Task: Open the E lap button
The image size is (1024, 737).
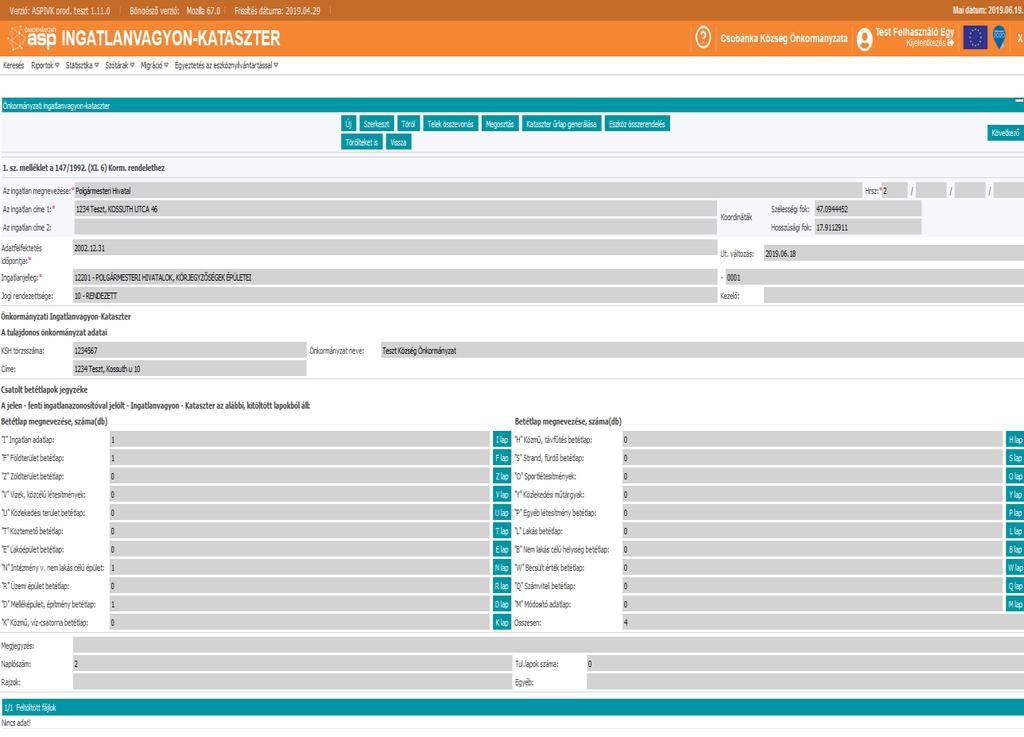Action: (x=502, y=550)
